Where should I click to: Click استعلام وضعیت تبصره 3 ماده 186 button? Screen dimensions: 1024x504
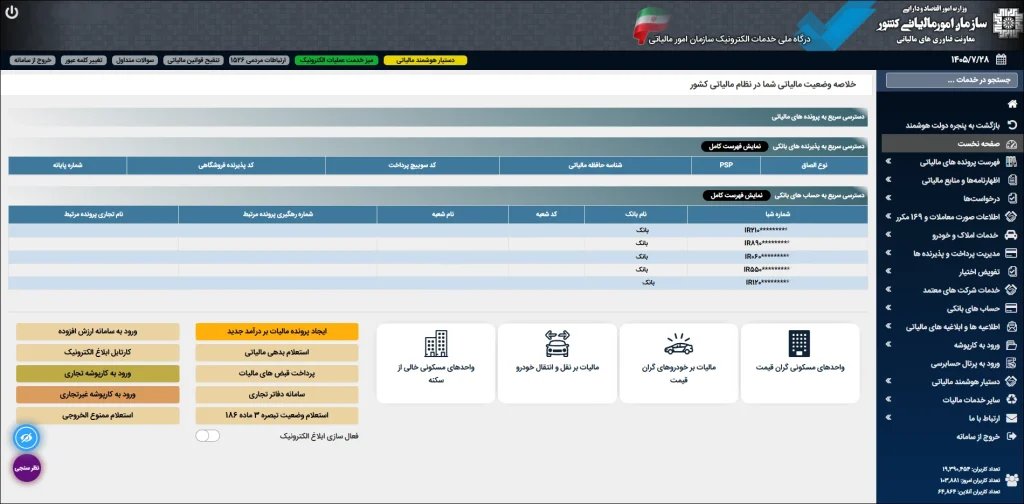pyautogui.click(x=277, y=415)
